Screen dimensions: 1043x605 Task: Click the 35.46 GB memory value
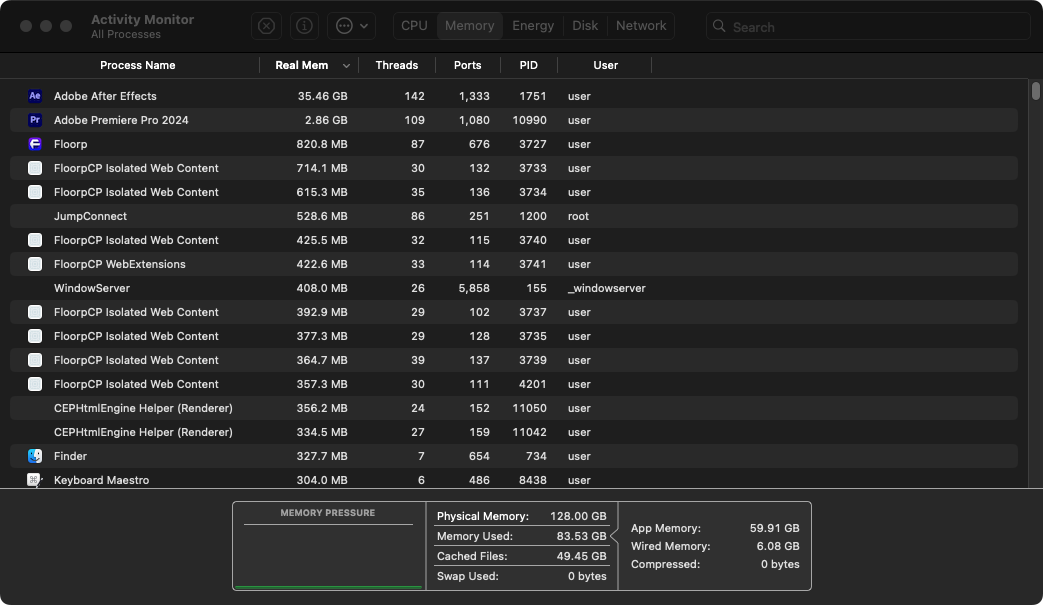point(323,96)
